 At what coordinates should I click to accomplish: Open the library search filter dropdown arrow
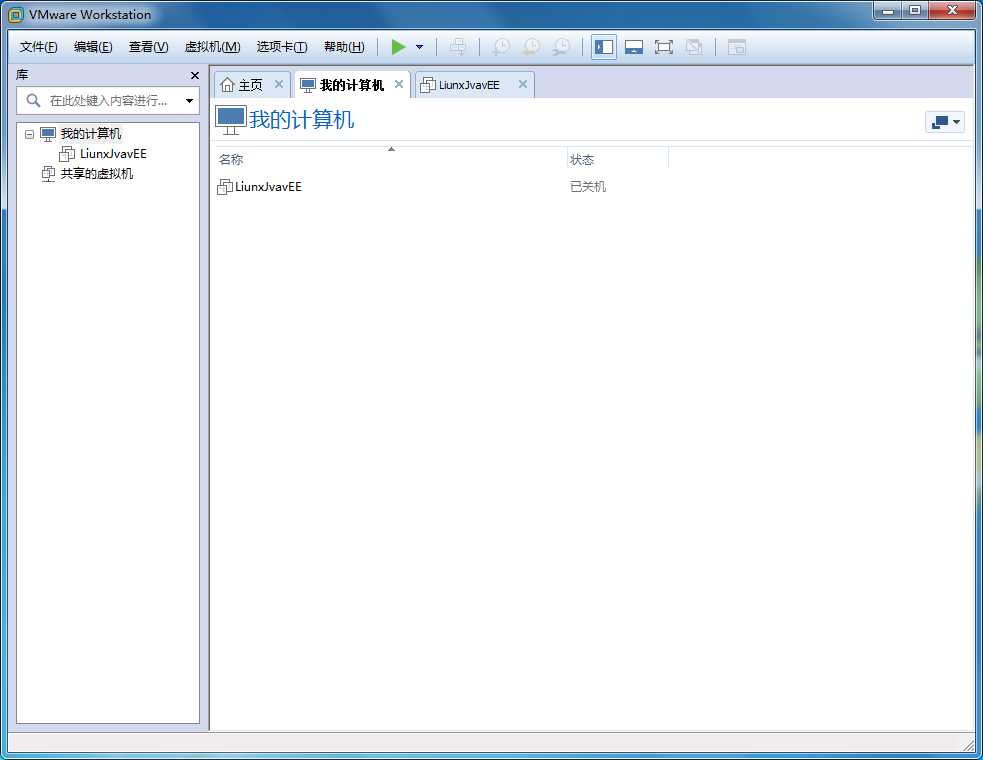[189, 100]
